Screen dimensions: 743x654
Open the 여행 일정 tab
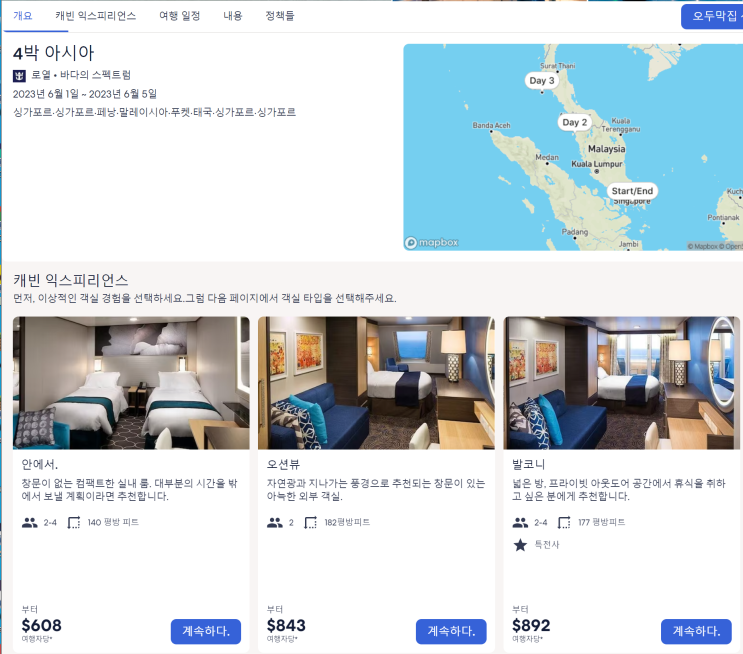(180, 16)
